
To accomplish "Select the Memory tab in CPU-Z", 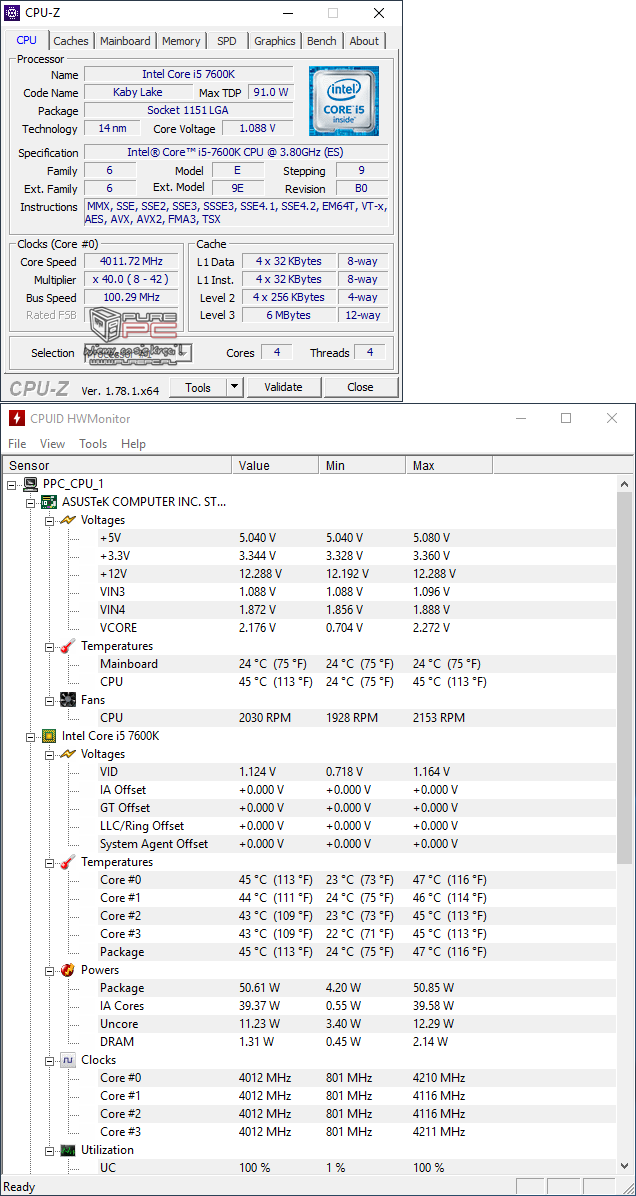I will click(x=181, y=41).
